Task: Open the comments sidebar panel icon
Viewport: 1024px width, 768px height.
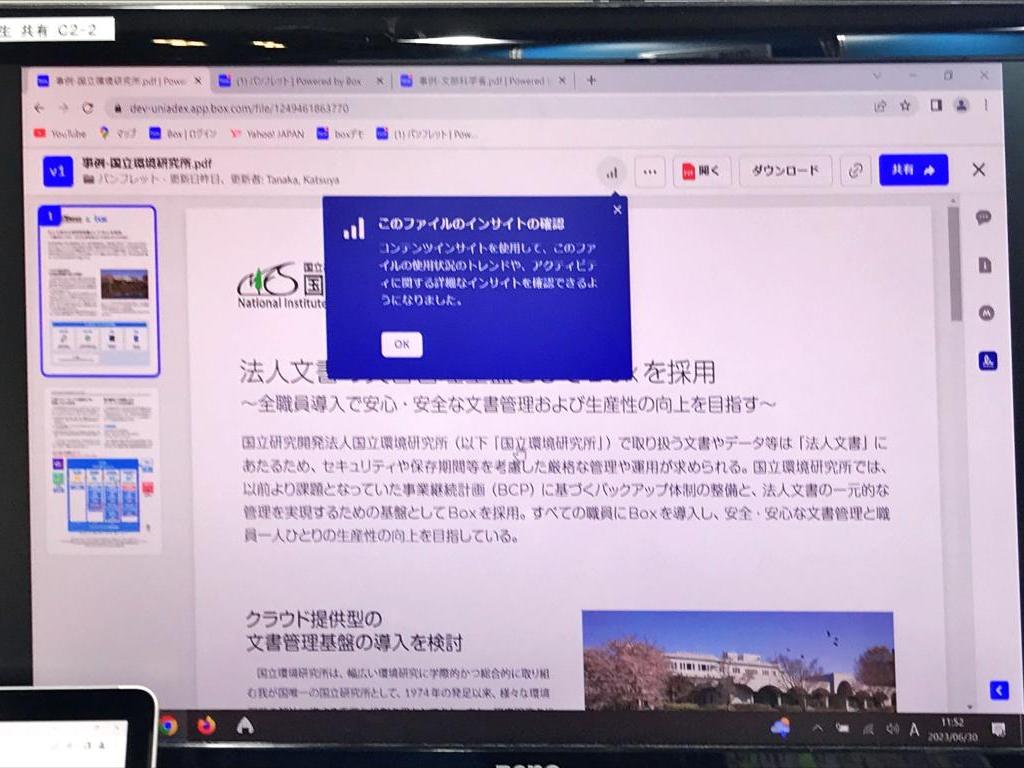Action: 984,217
